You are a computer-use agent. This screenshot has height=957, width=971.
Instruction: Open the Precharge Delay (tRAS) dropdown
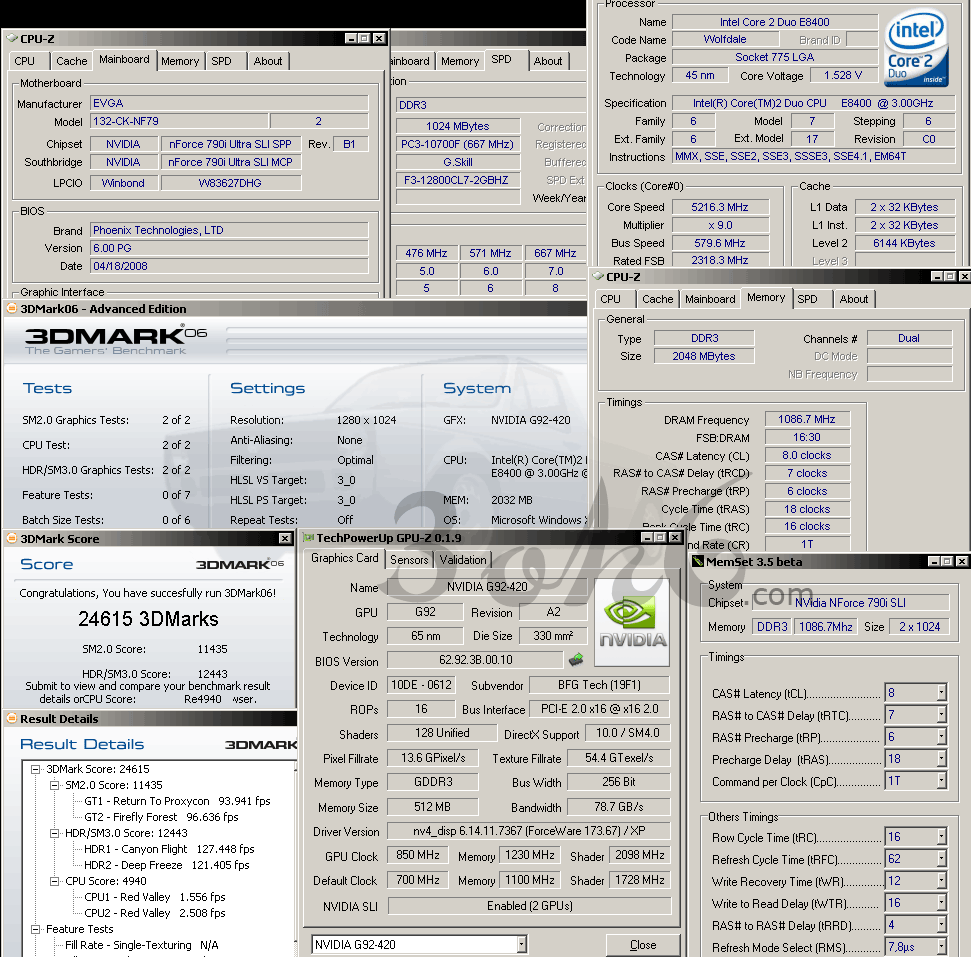(941, 759)
